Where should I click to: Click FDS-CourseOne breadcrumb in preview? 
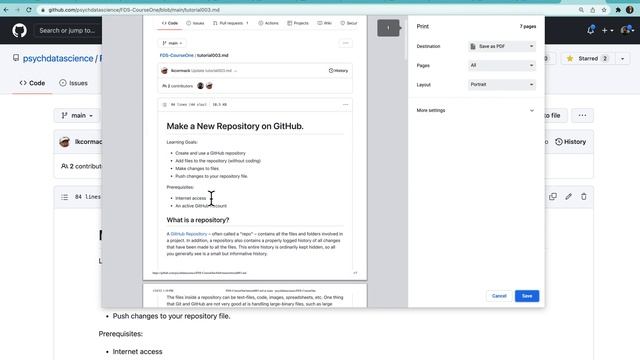[177, 56]
